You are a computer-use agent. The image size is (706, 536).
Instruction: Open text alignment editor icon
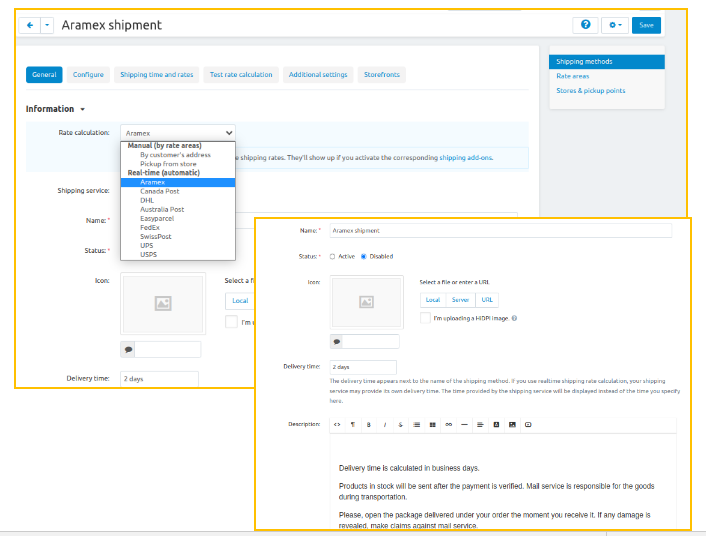pos(480,425)
